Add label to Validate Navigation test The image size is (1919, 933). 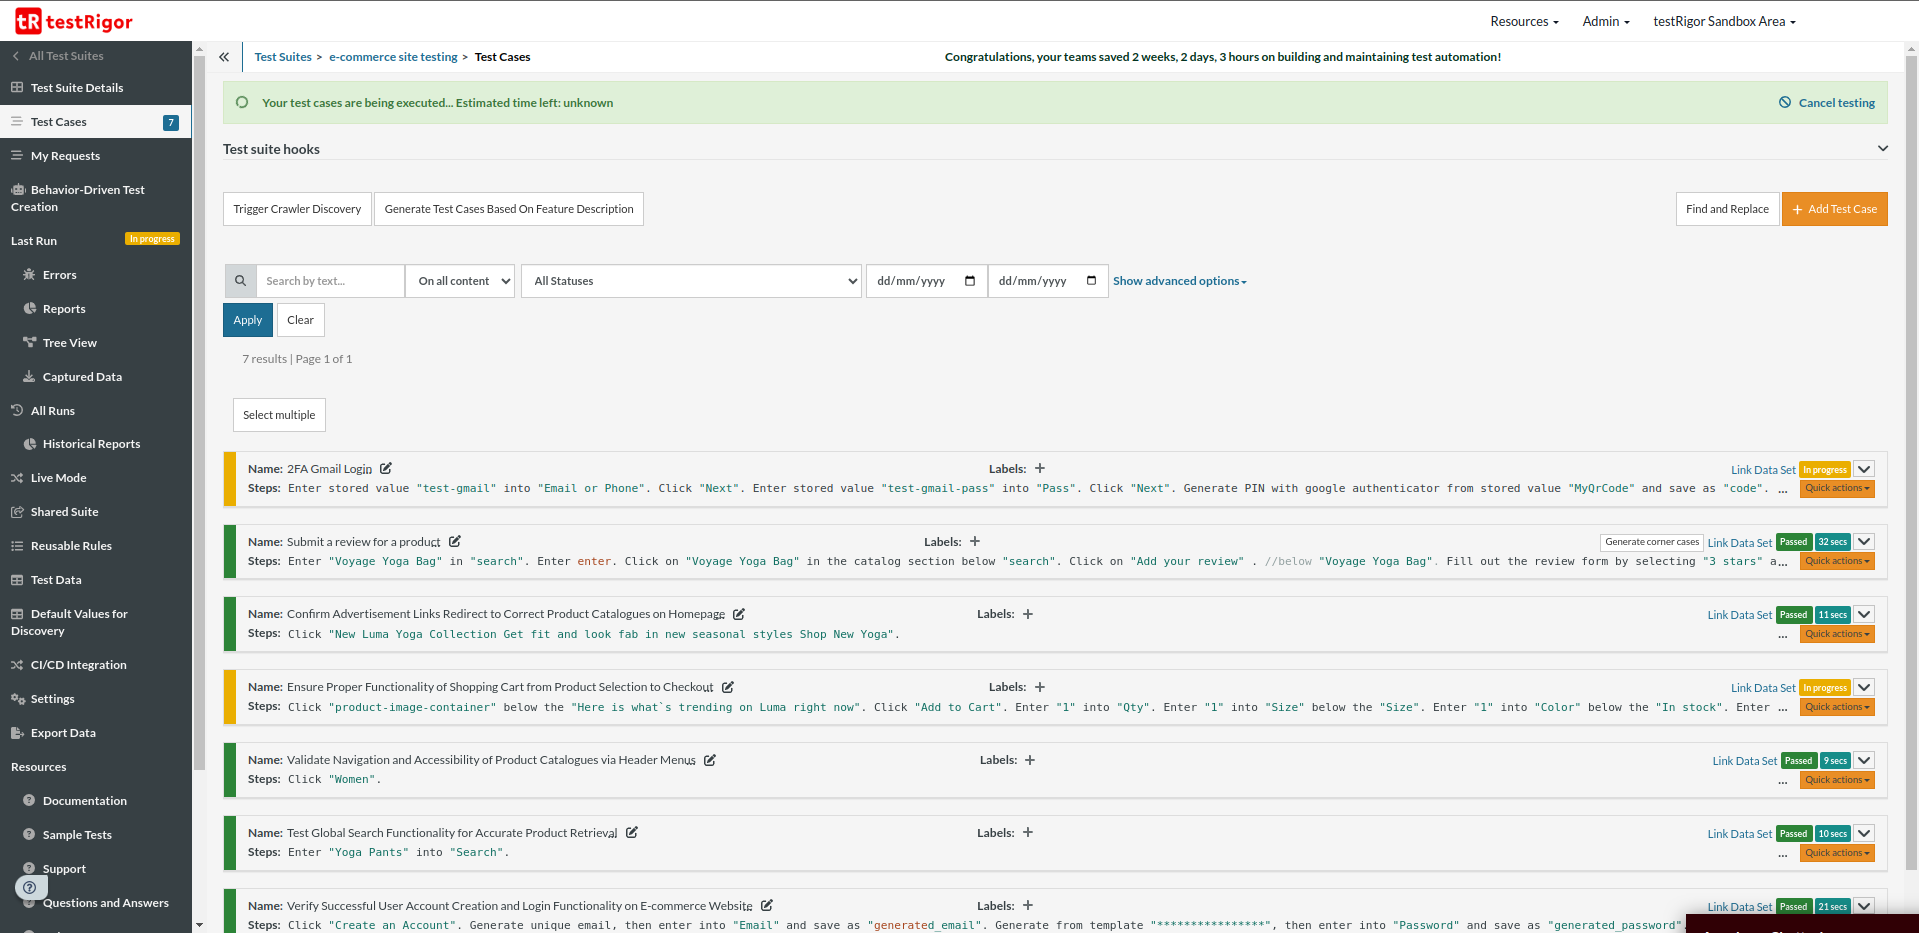click(x=1030, y=760)
